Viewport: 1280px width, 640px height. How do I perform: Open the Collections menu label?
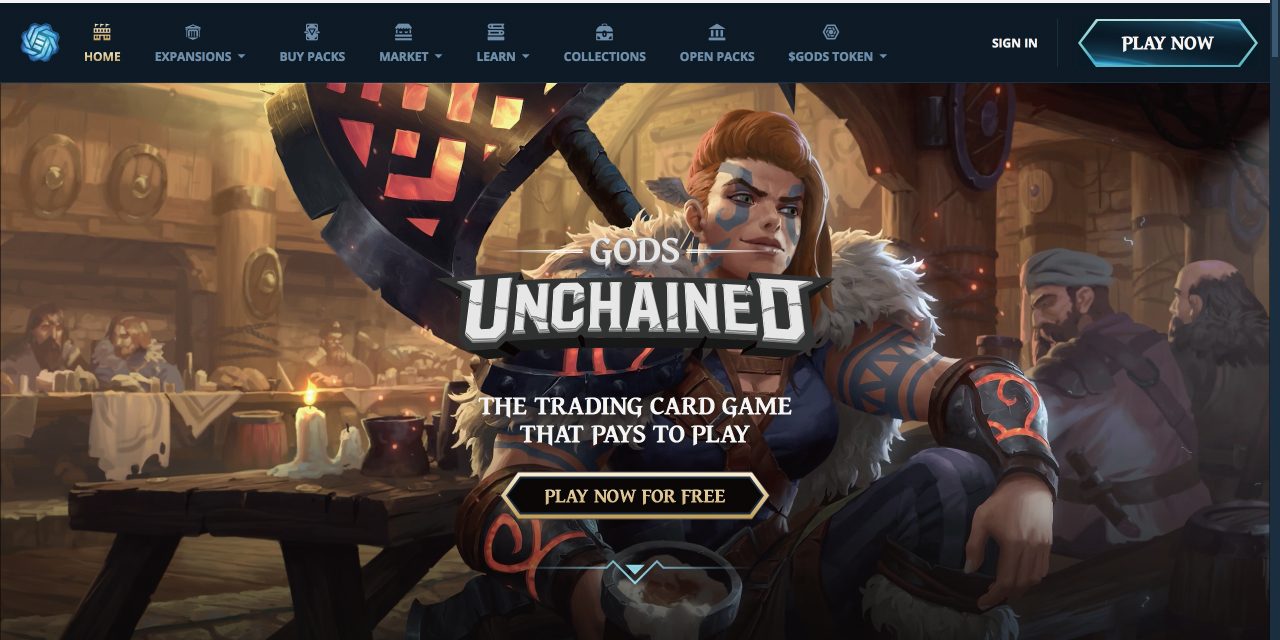click(x=604, y=57)
